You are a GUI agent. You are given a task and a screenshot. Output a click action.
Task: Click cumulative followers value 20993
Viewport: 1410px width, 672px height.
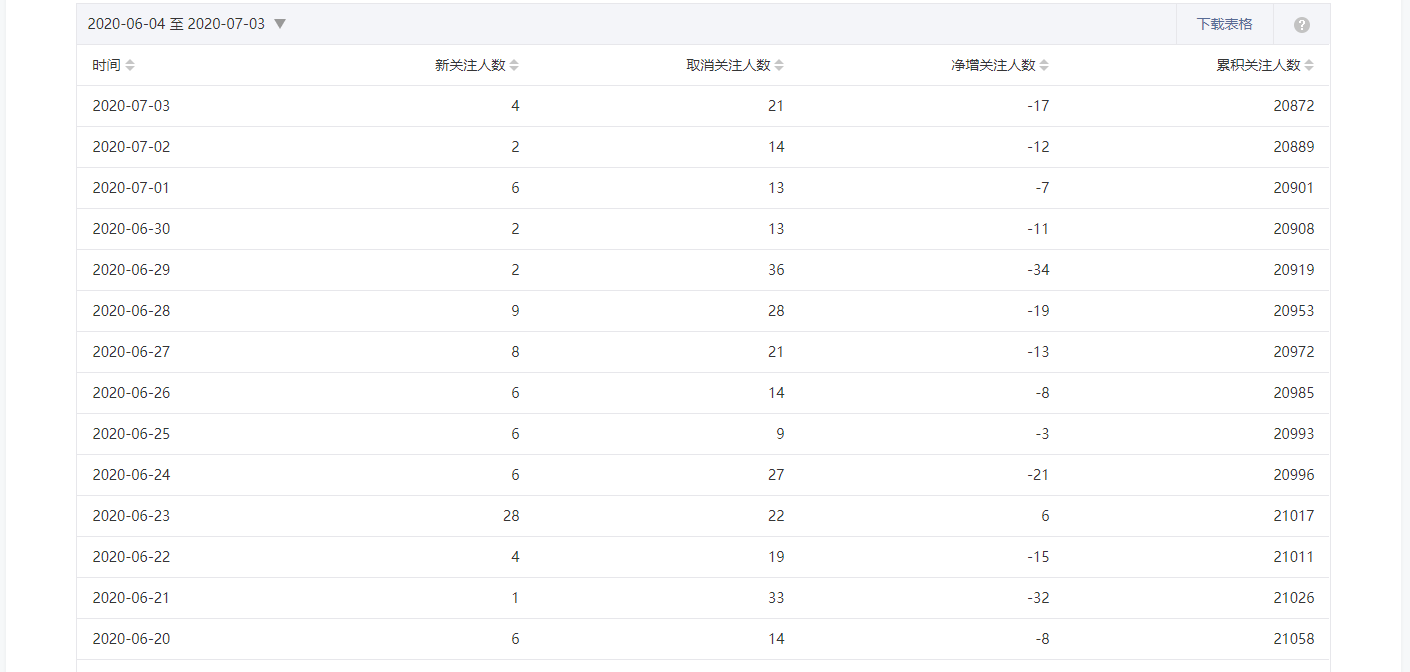(x=1294, y=434)
